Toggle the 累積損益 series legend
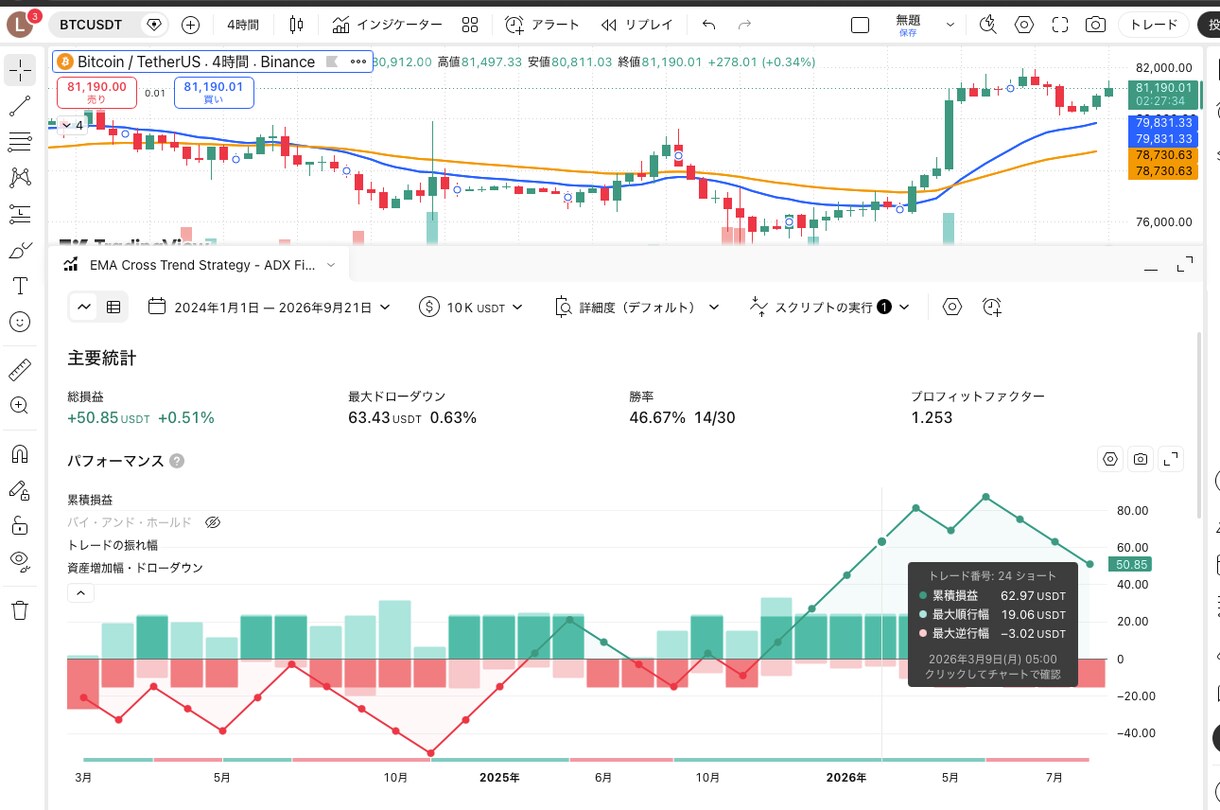The width and height of the screenshot is (1220, 810). point(90,499)
